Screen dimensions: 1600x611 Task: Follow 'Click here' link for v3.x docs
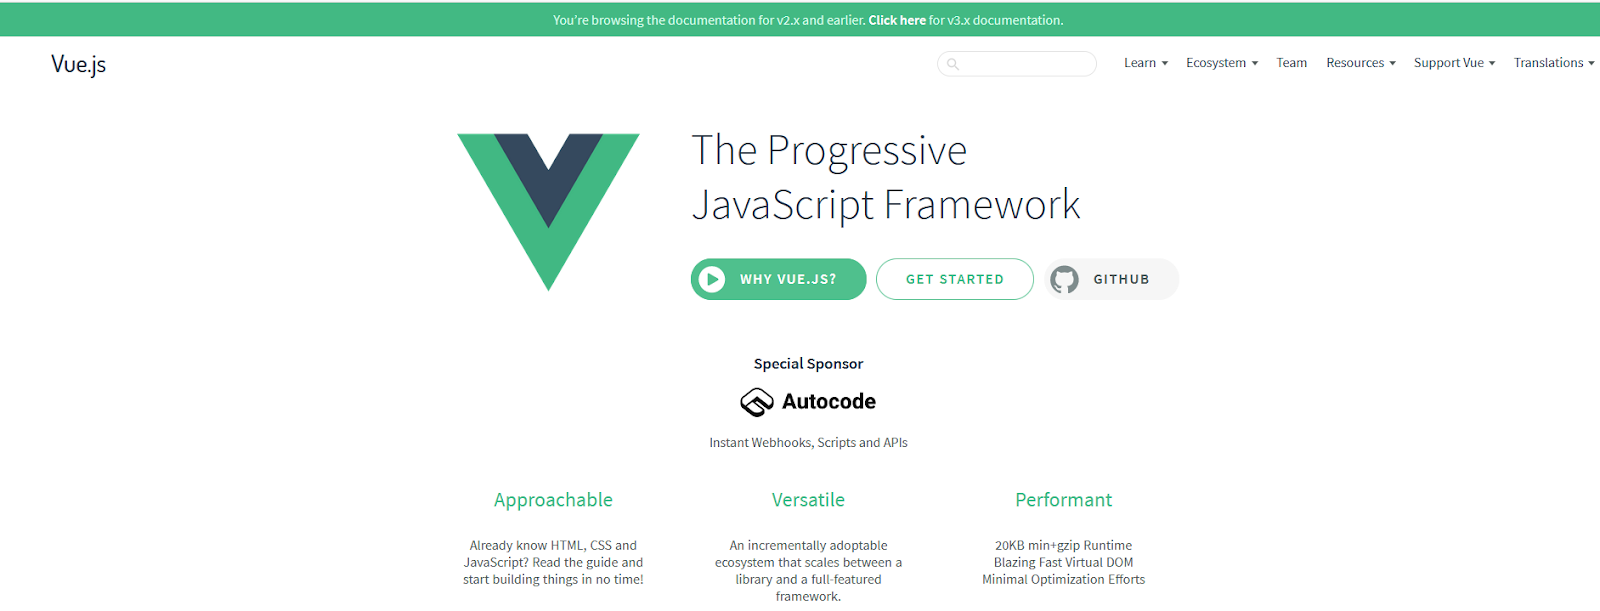coord(897,20)
